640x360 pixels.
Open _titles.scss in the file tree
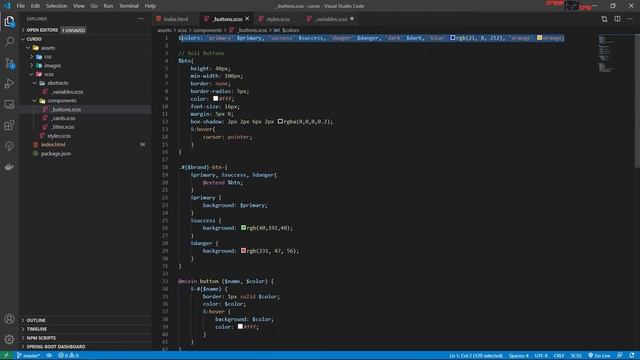pos(63,127)
